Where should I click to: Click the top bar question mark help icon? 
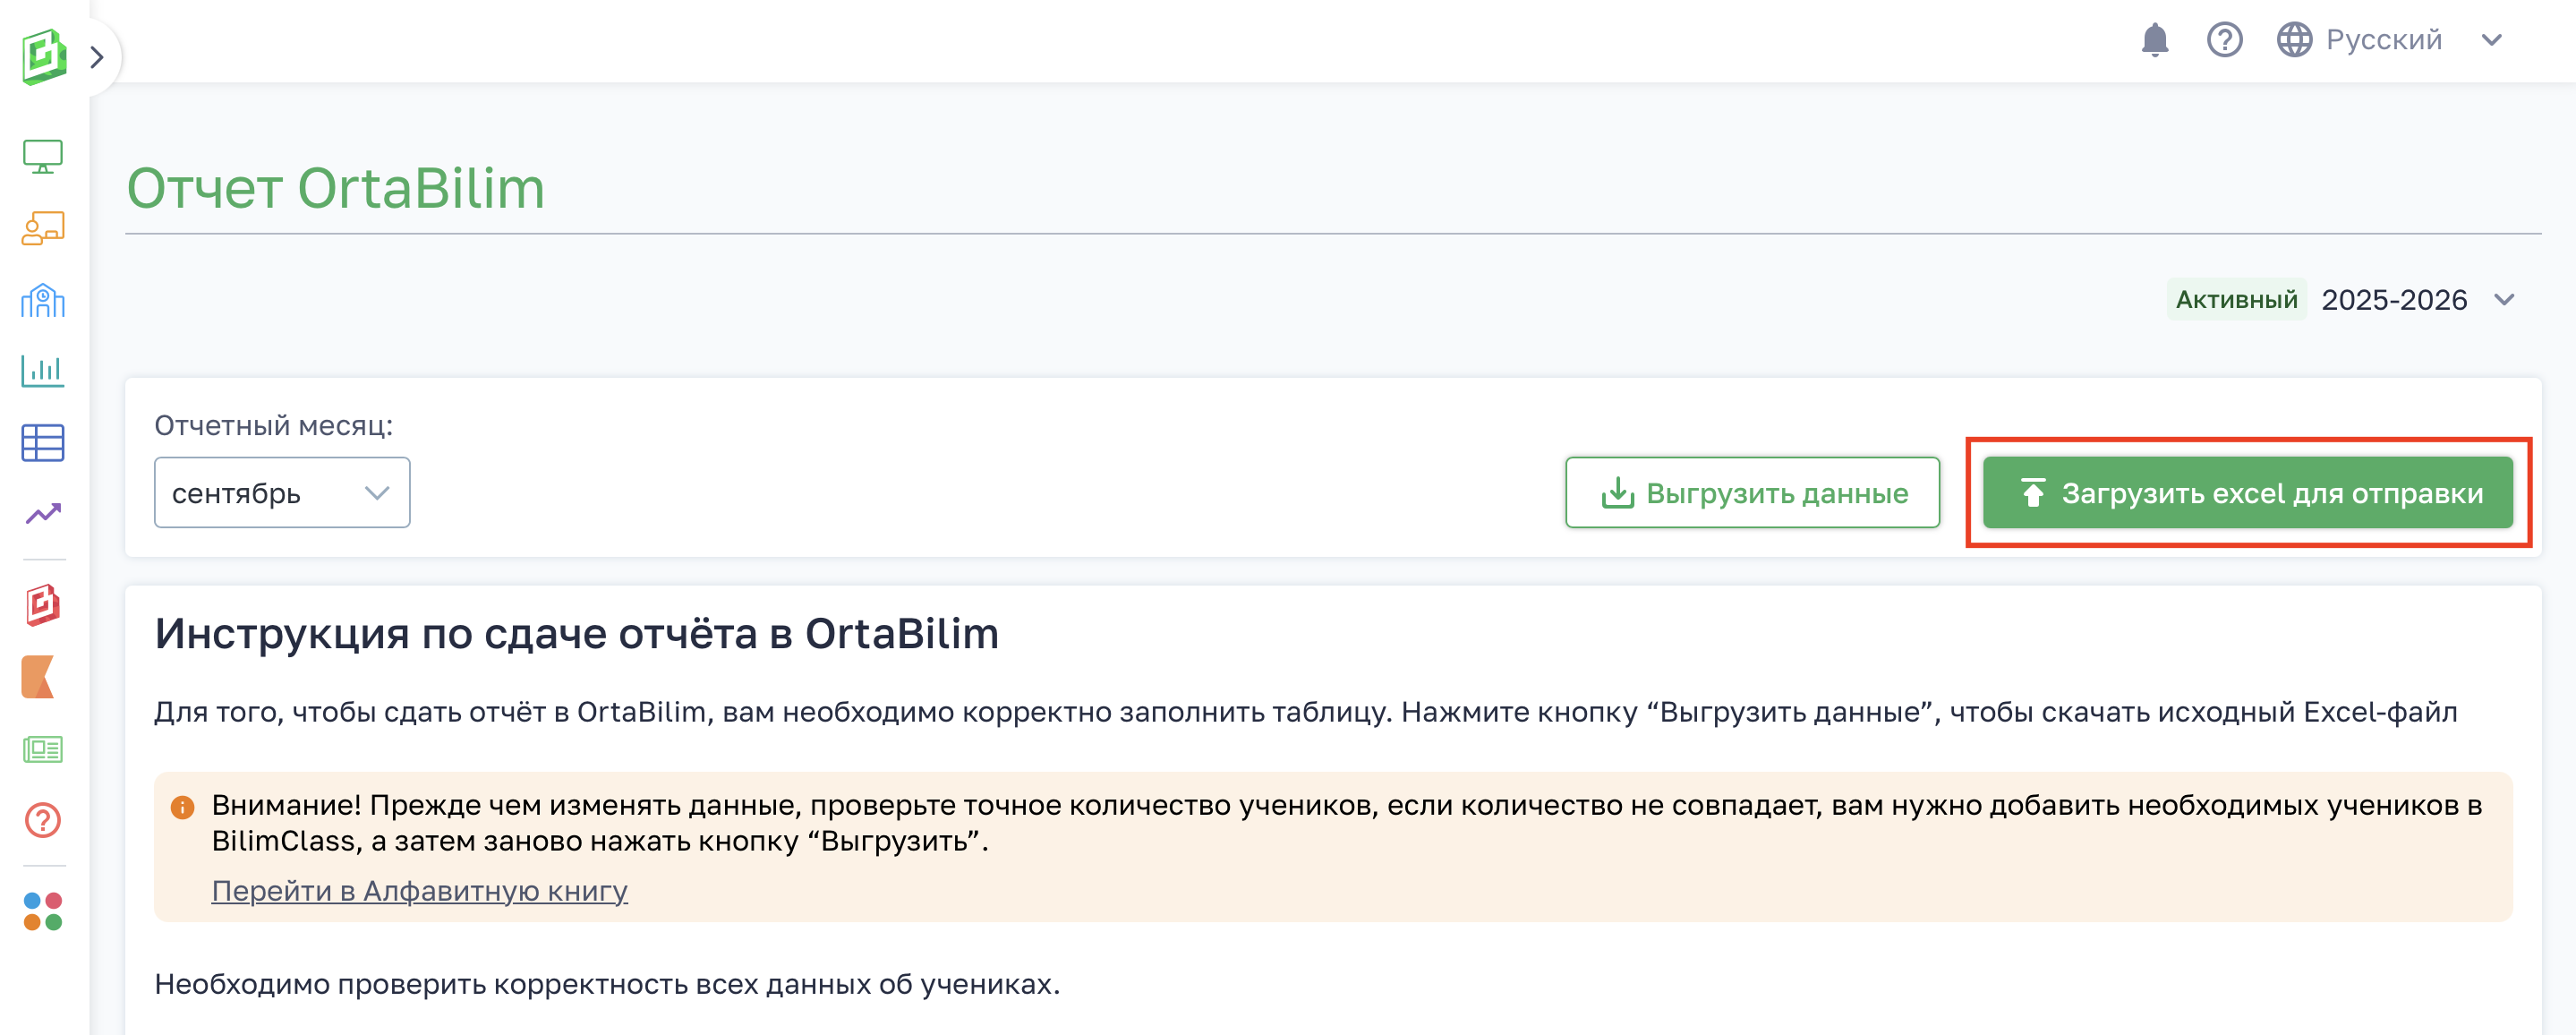coord(2224,40)
